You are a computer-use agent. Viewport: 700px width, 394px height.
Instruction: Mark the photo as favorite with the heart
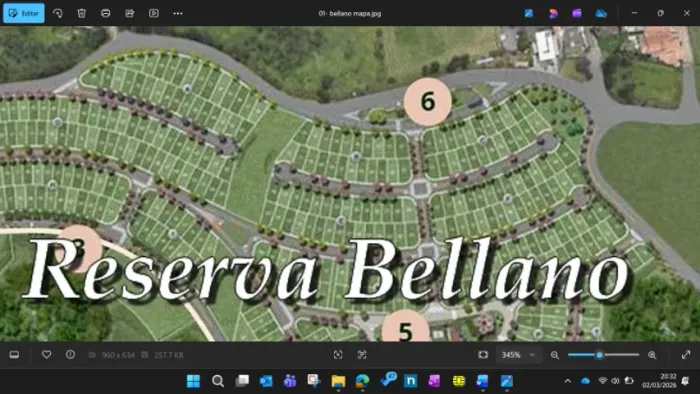point(46,355)
